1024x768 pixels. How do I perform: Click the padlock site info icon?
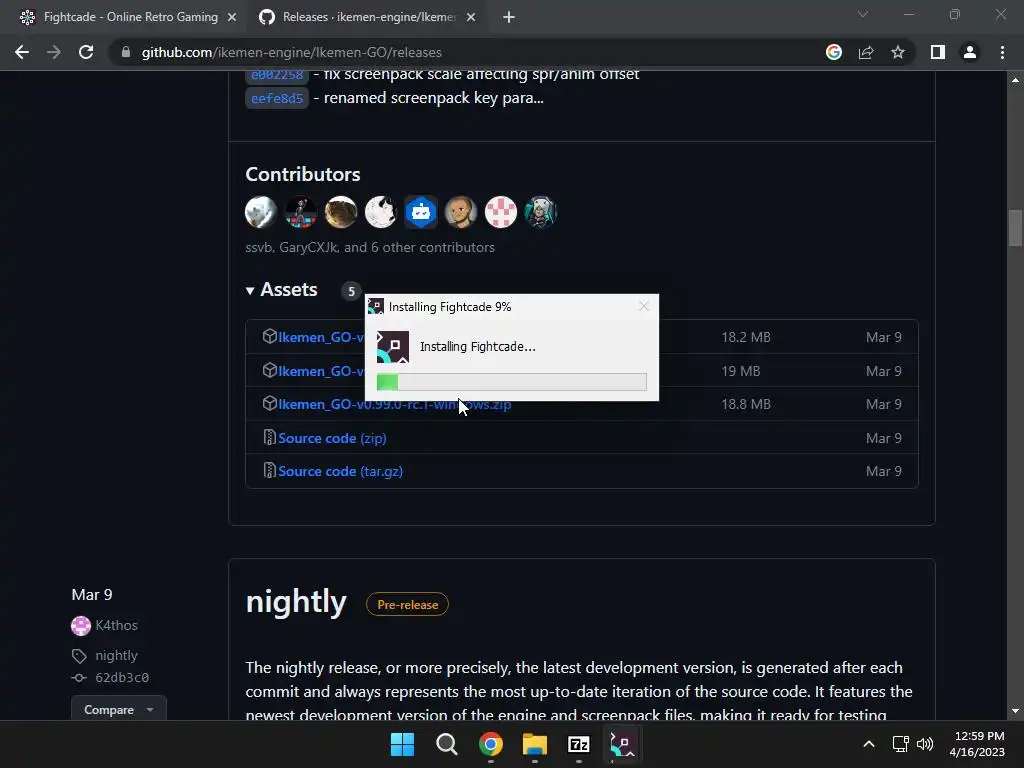(x=125, y=52)
